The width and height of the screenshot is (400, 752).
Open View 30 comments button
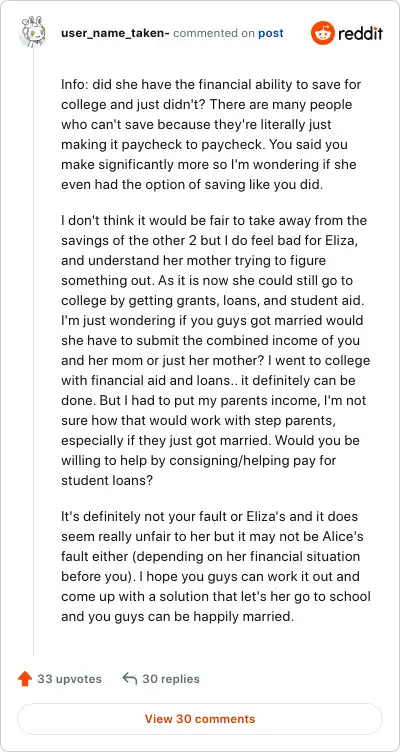click(200, 719)
